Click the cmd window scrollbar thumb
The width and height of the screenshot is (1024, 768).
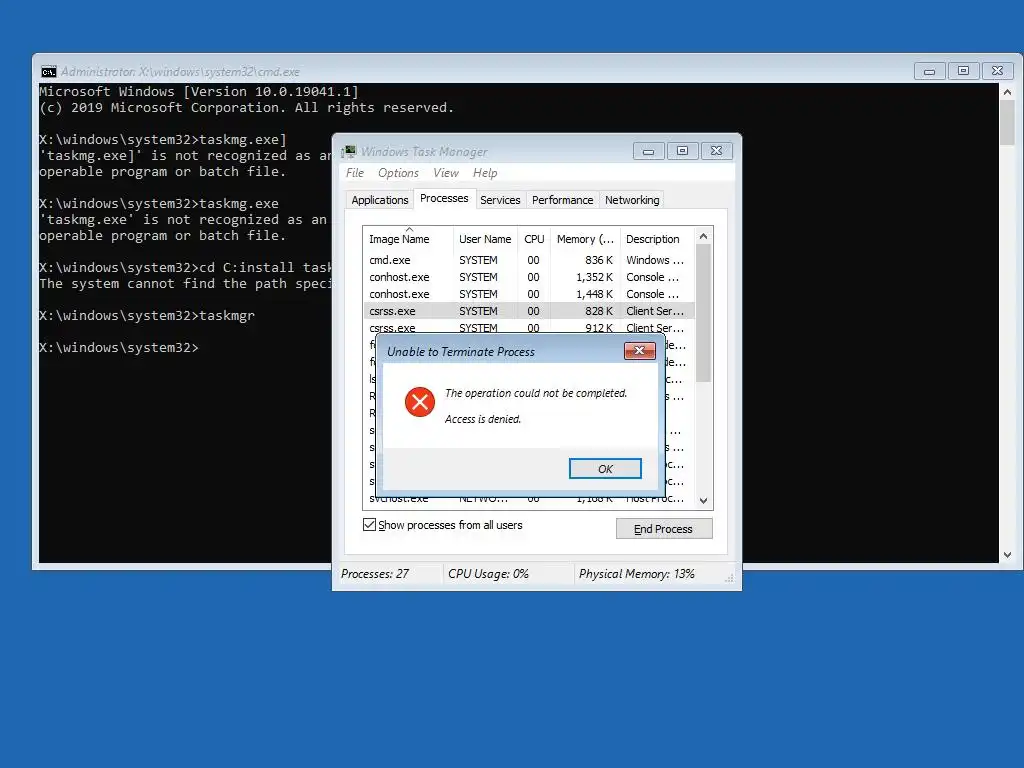point(1008,123)
